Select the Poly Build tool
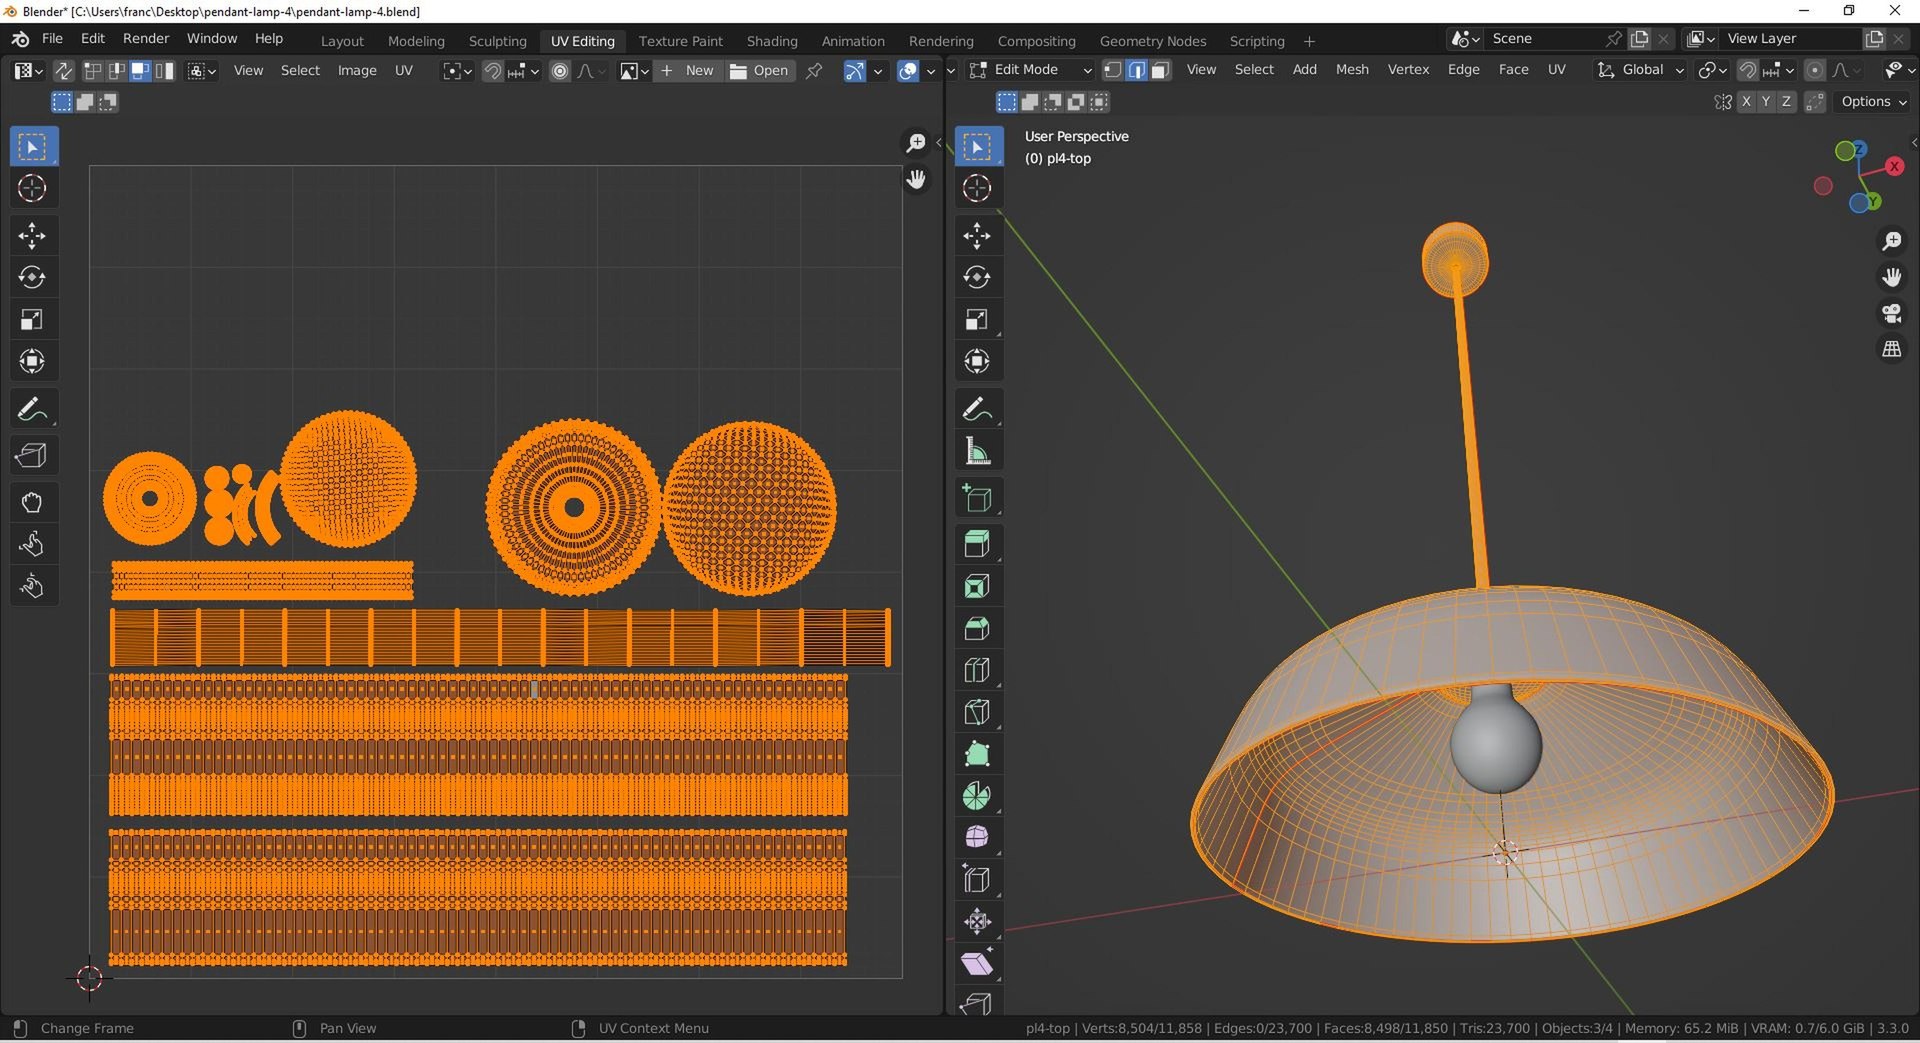The image size is (1920, 1043). pos(977,754)
